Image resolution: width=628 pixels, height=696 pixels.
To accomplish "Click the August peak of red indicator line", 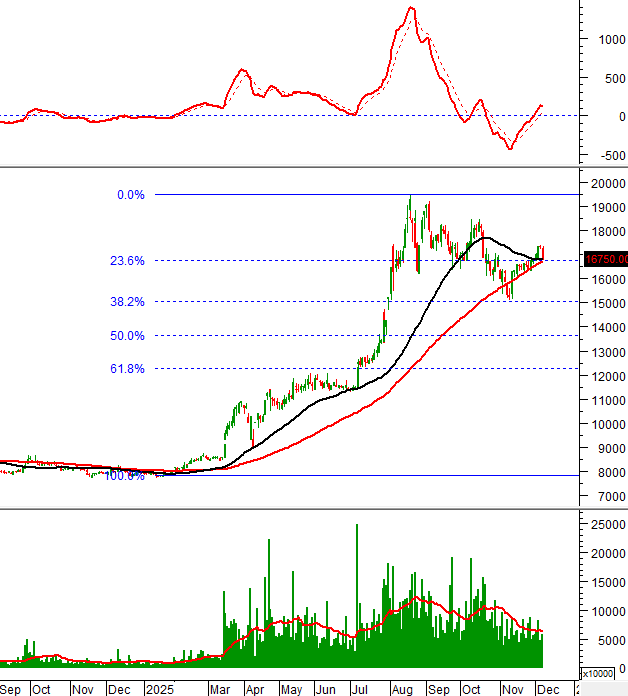I will [411, 9].
